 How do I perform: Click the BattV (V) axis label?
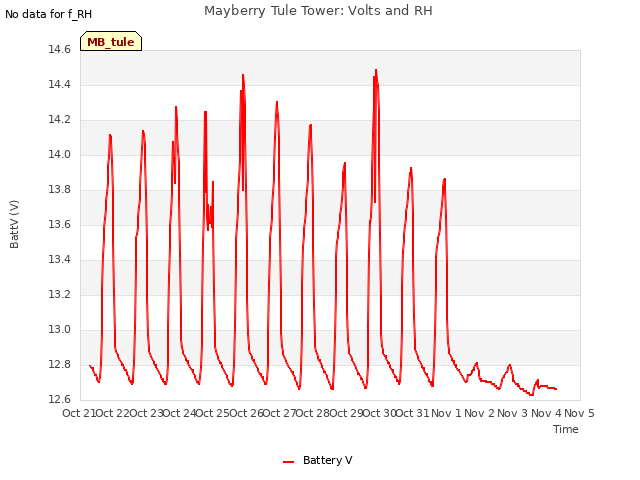click(14, 224)
